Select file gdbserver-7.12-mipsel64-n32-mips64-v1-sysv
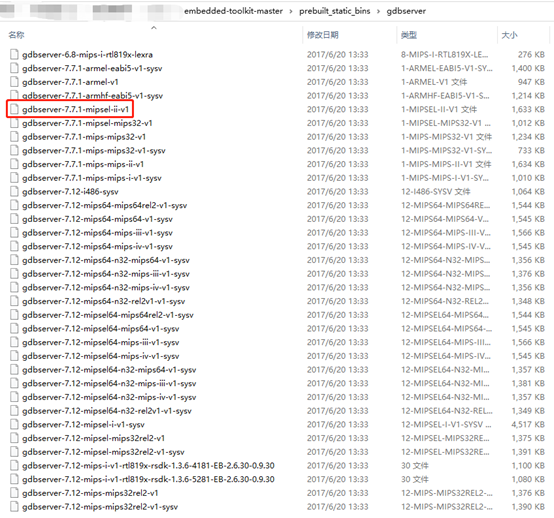554x518 pixels. [109, 370]
